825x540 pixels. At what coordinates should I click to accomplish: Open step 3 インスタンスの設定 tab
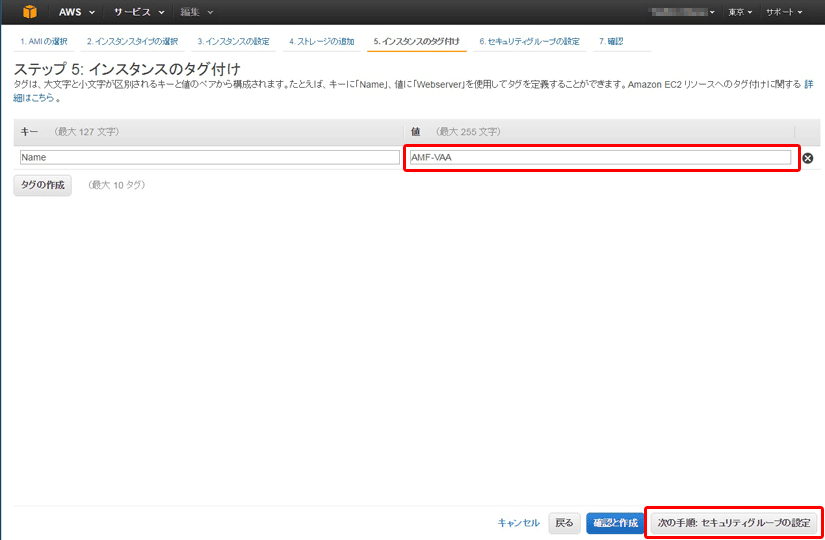pos(233,41)
